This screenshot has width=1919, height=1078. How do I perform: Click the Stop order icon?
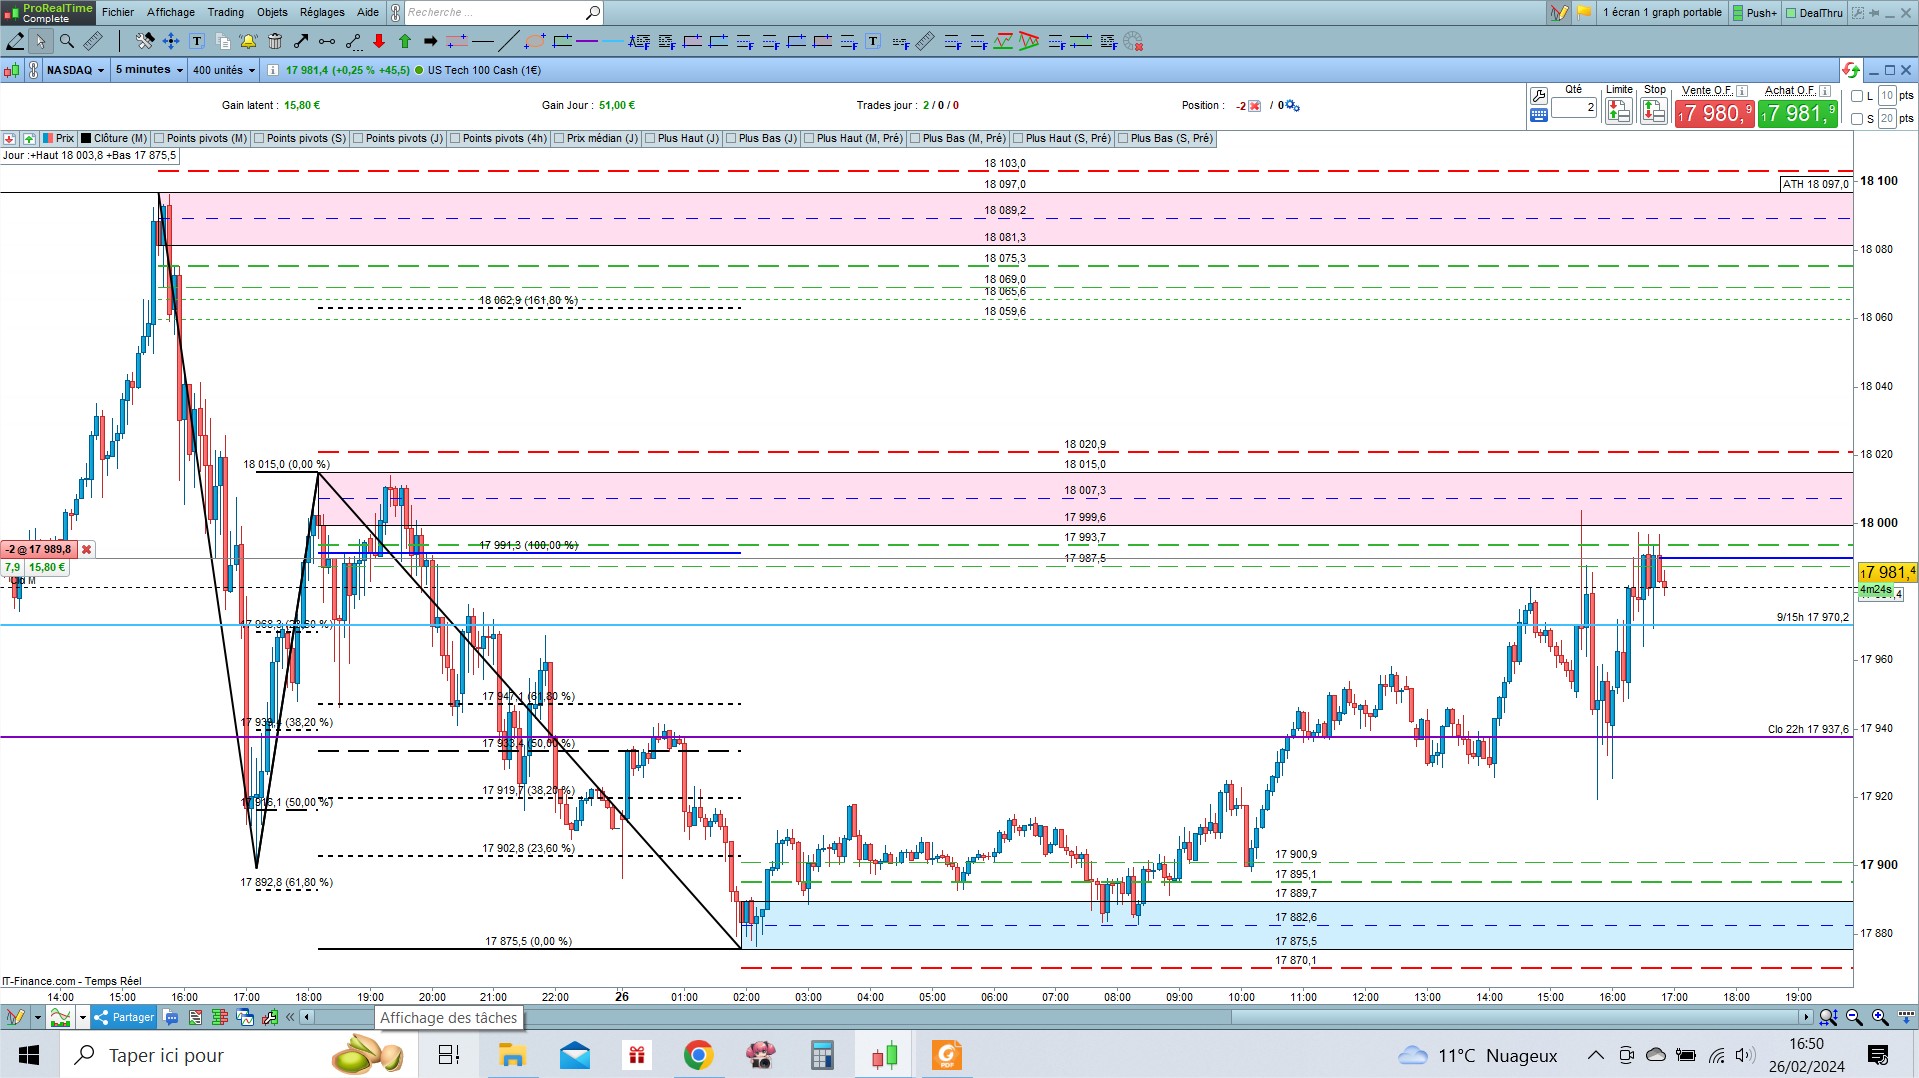[1654, 111]
